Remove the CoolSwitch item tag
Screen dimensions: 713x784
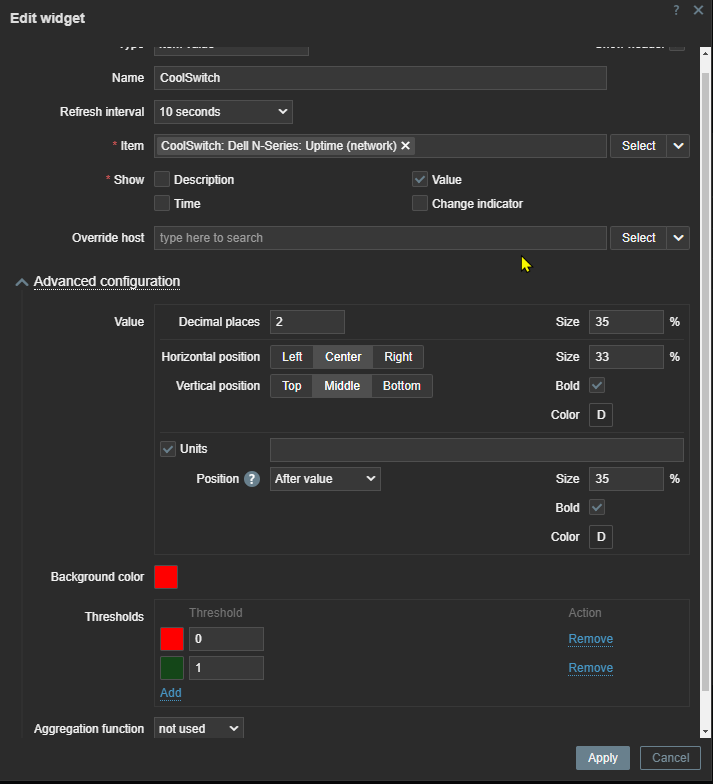pos(405,146)
